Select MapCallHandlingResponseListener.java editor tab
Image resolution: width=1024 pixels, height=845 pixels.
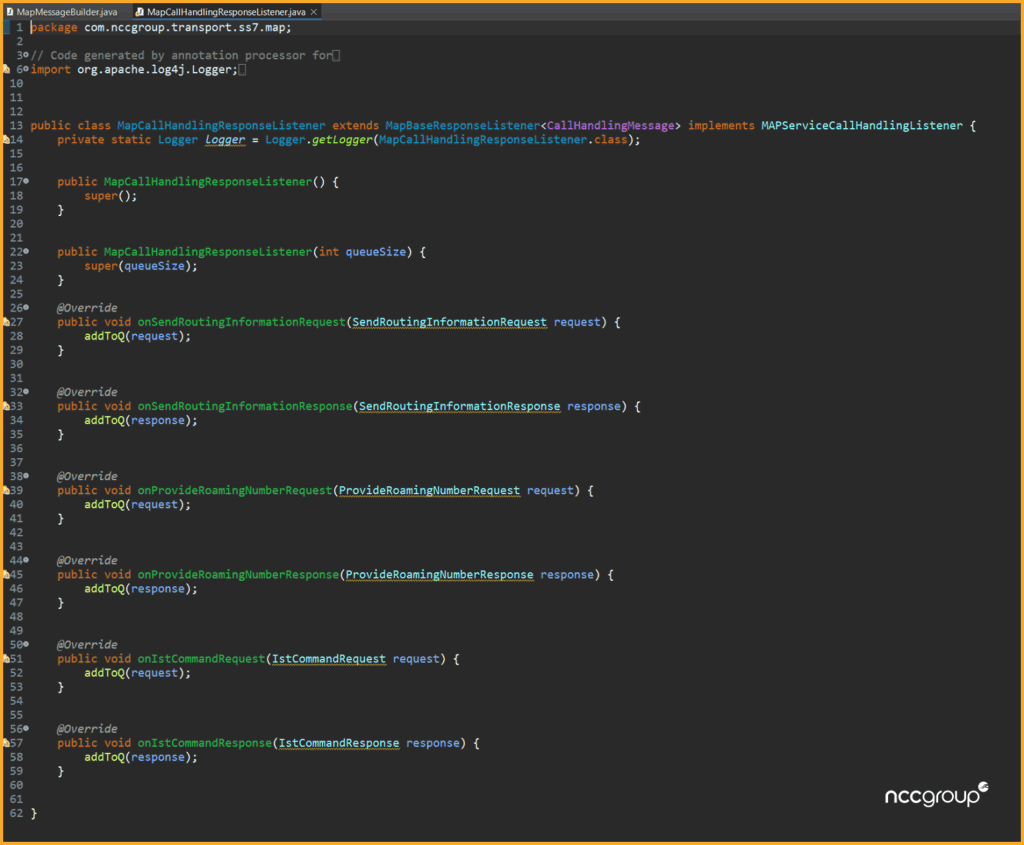click(x=225, y=11)
